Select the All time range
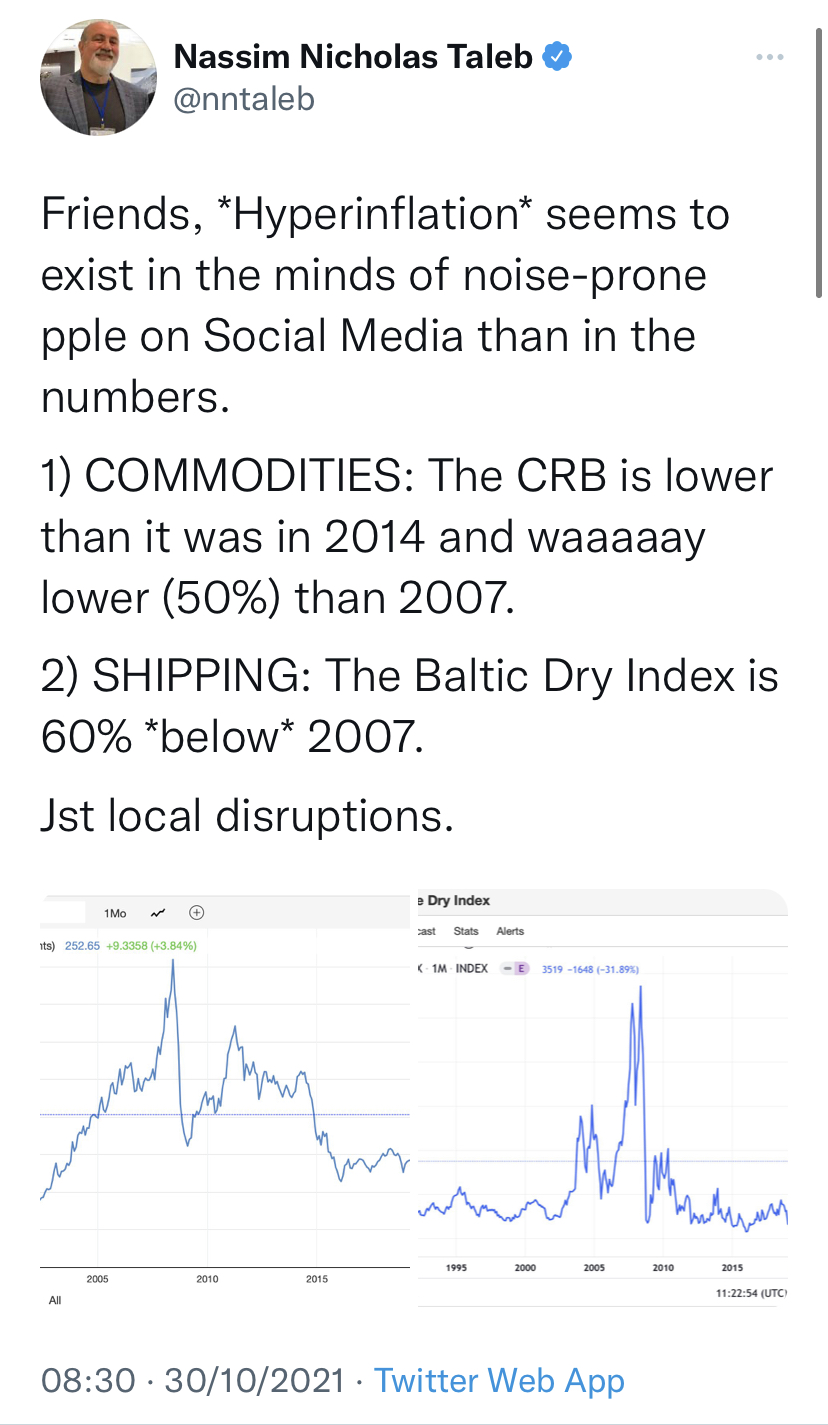The height and width of the screenshot is (1425, 828). click(54, 1300)
